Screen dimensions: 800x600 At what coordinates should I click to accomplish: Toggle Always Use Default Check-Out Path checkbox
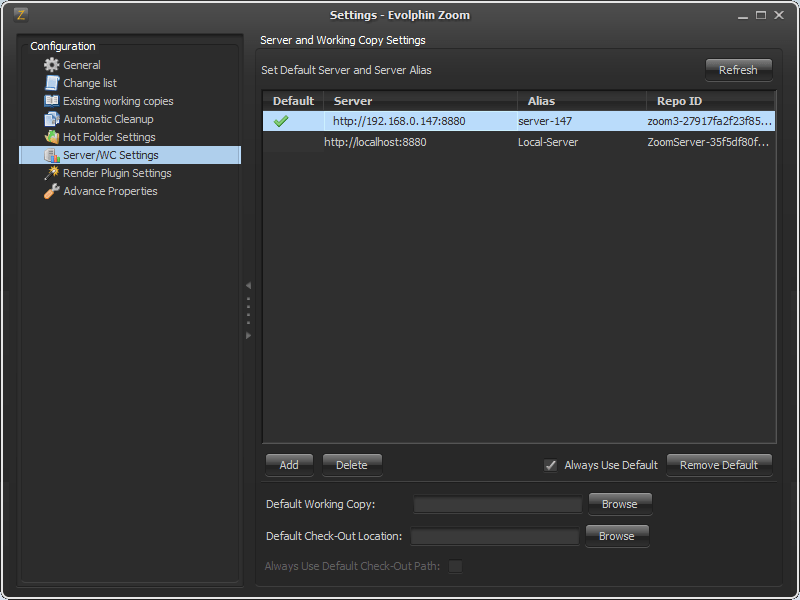click(x=455, y=566)
